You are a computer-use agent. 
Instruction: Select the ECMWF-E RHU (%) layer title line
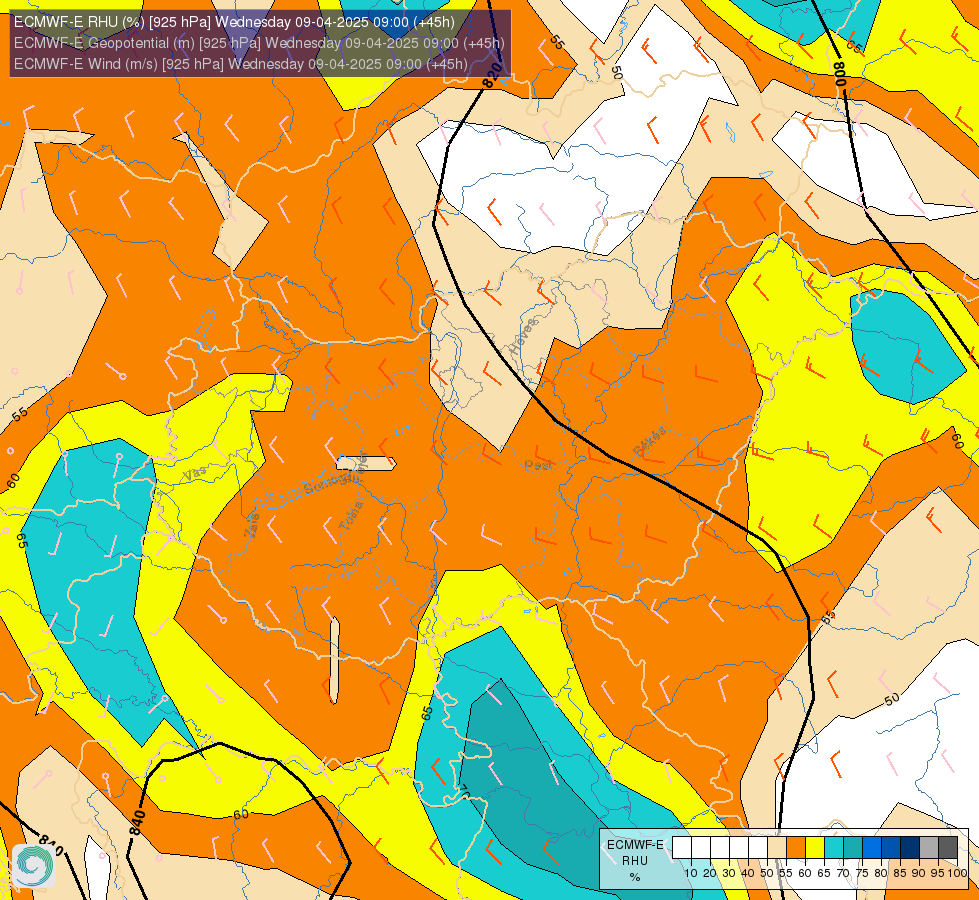234,22
